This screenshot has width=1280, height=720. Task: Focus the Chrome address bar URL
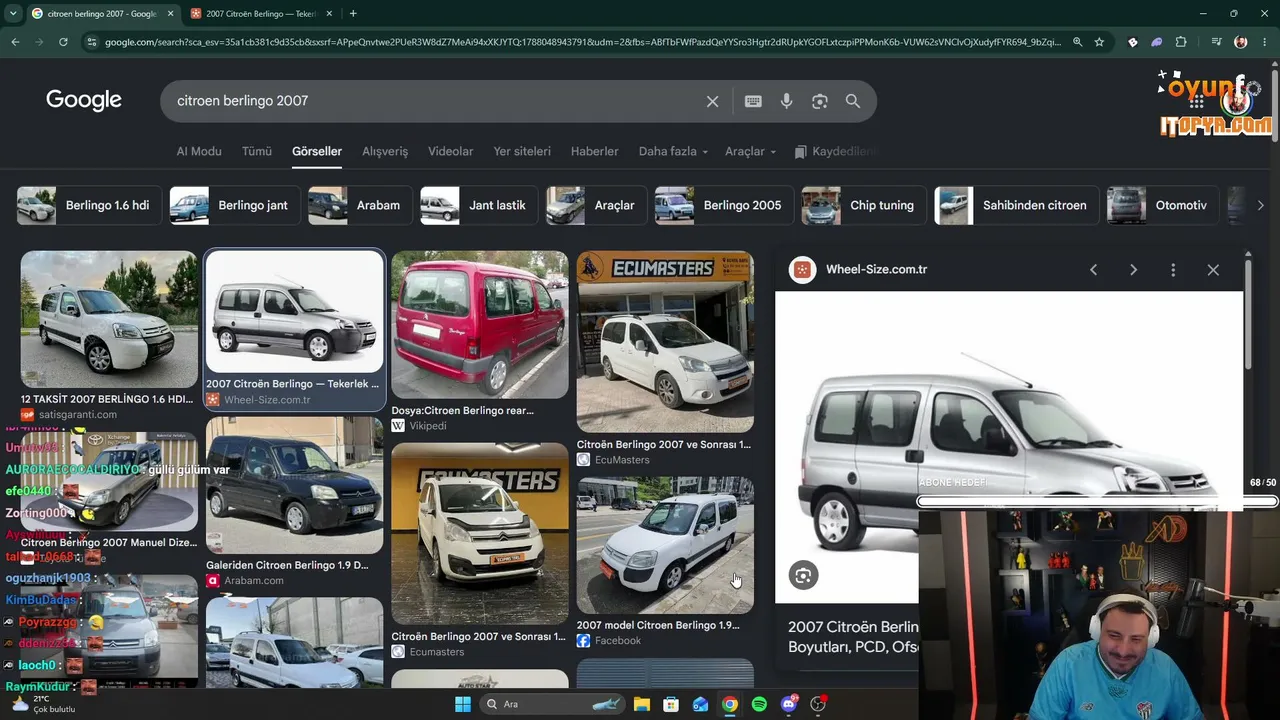pyautogui.click(x=583, y=42)
